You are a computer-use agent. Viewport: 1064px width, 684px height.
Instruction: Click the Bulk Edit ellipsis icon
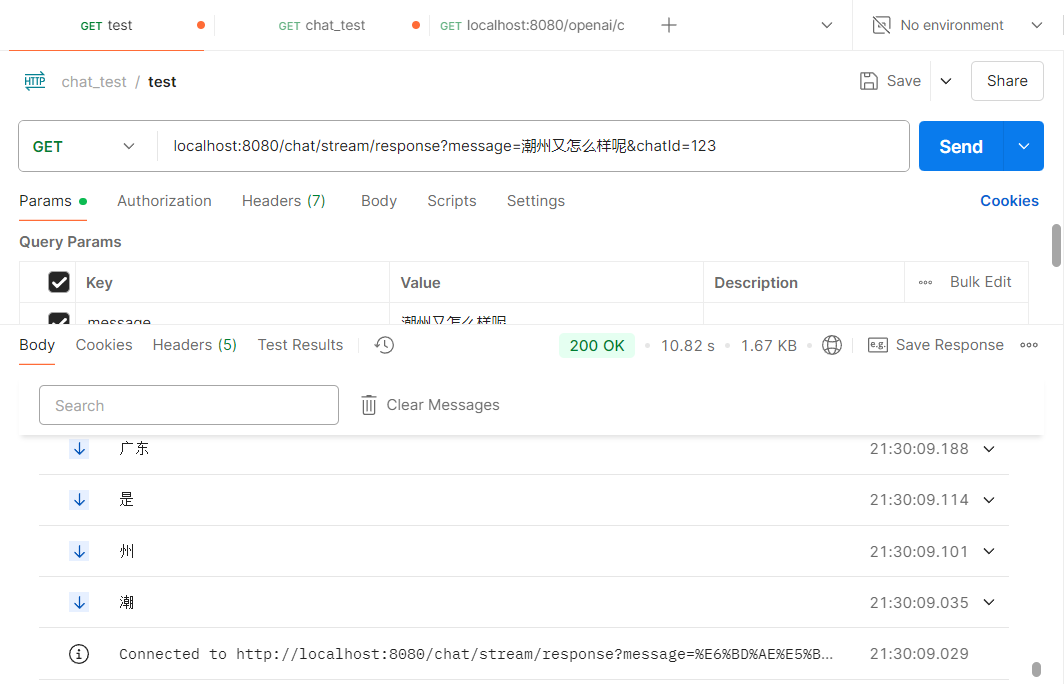[x=925, y=282]
